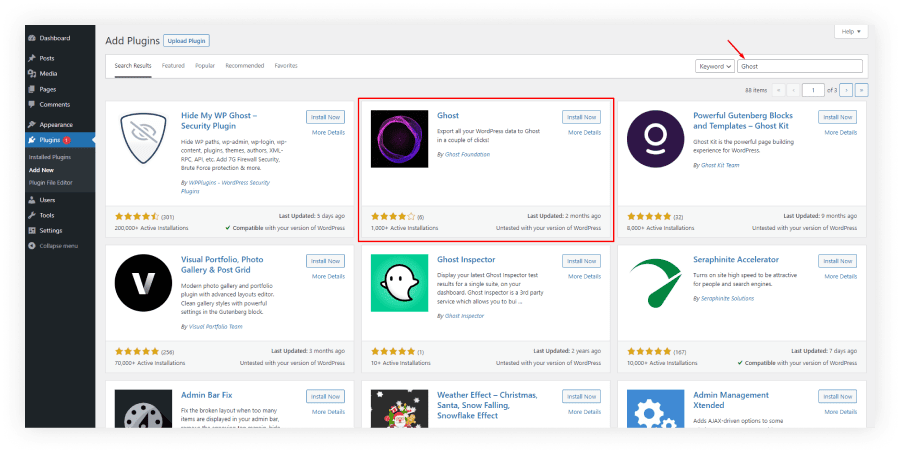The width and height of the screenshot is (900, 453).
Task: Click the Ghost Inspector ghost thumbnail
Action: [399, 283]
